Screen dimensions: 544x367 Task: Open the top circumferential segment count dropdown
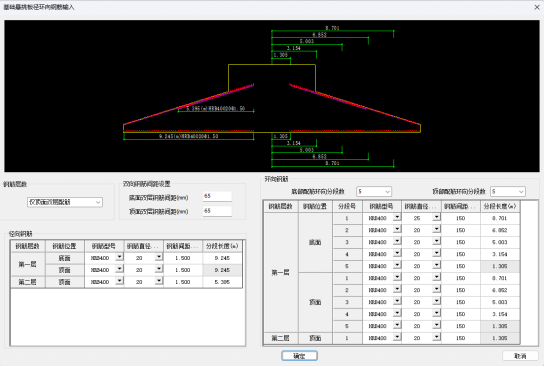click(508, 191)
